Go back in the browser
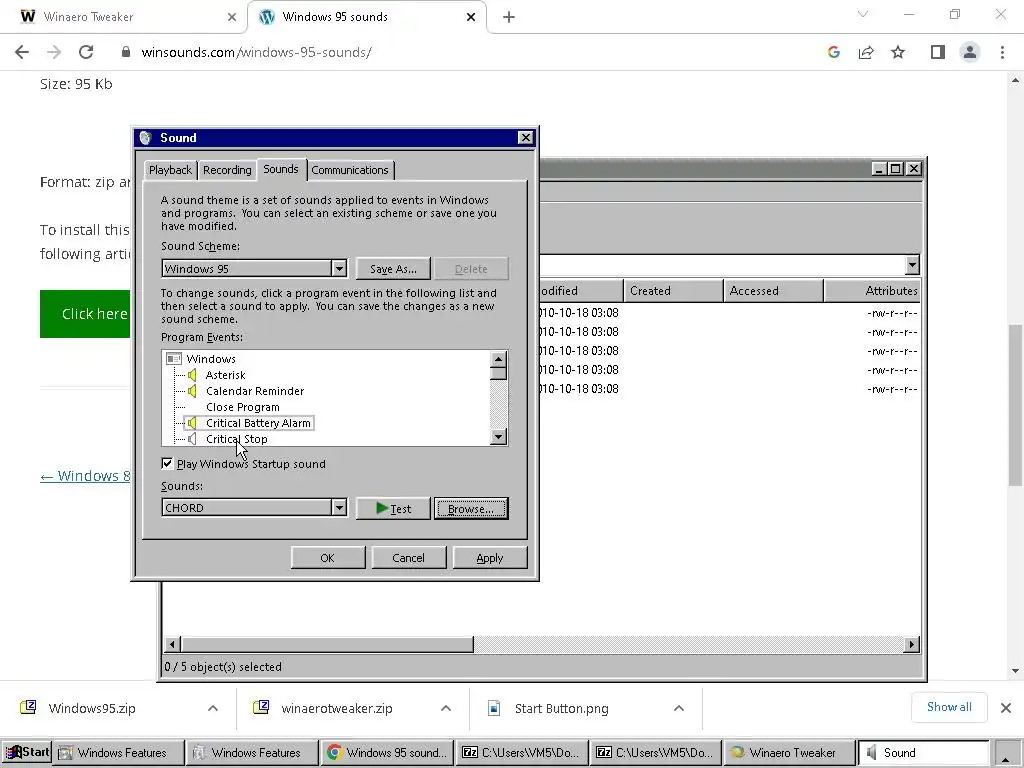The width and height of the screenshot is (1024, 768). pyautogui.click(x=22, y=52)
